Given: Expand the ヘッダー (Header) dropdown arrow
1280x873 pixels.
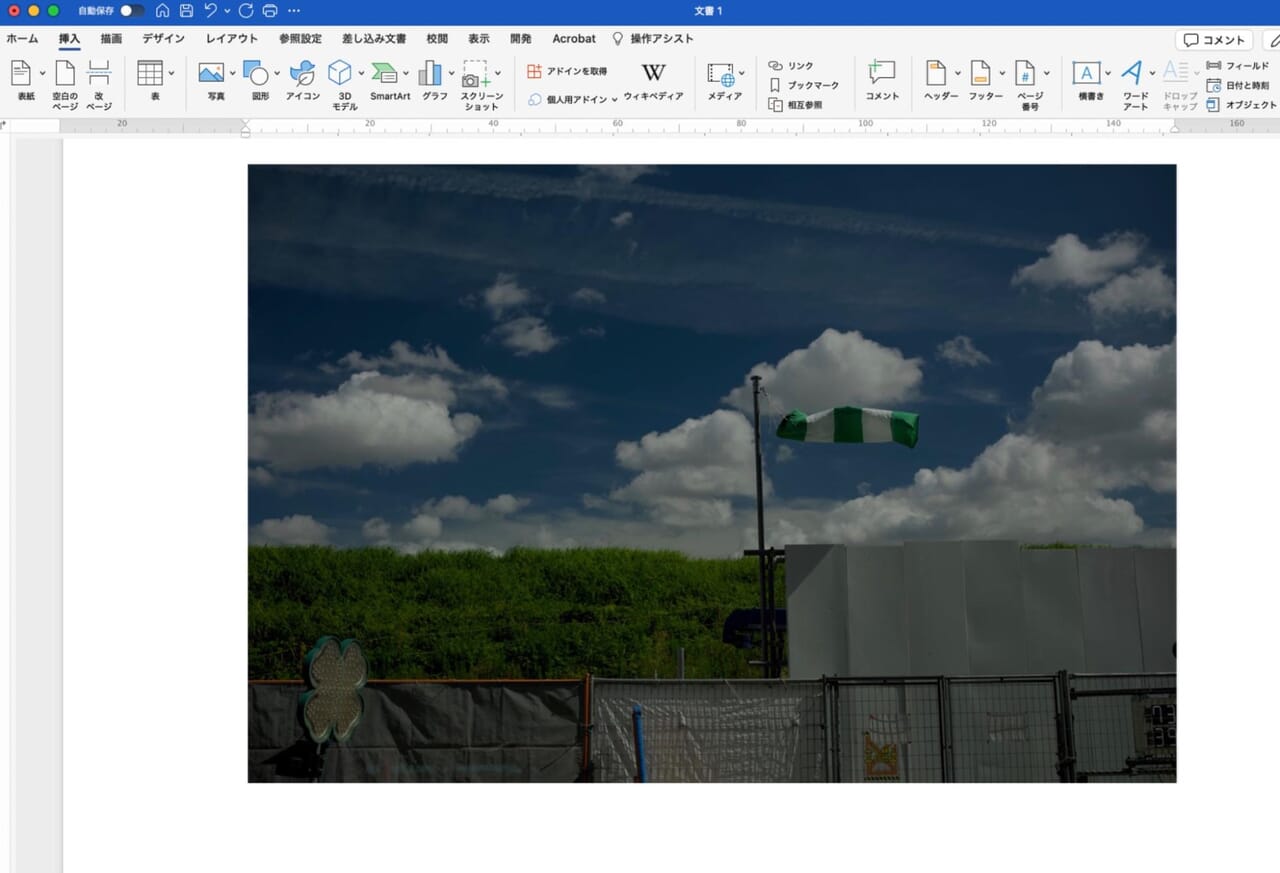Looking at the screenshot, I should 957,73.
